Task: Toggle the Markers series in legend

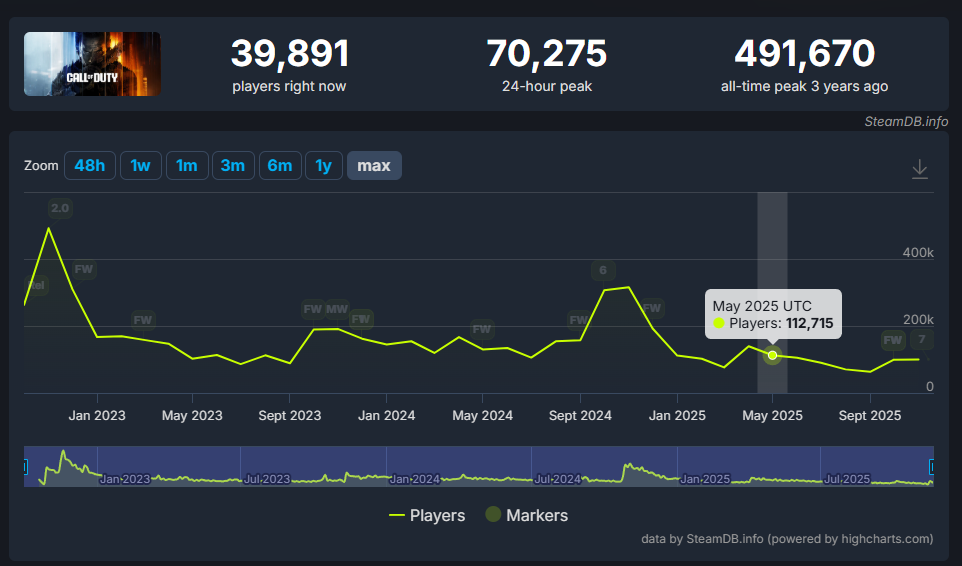Action: [x=526, y=516]
